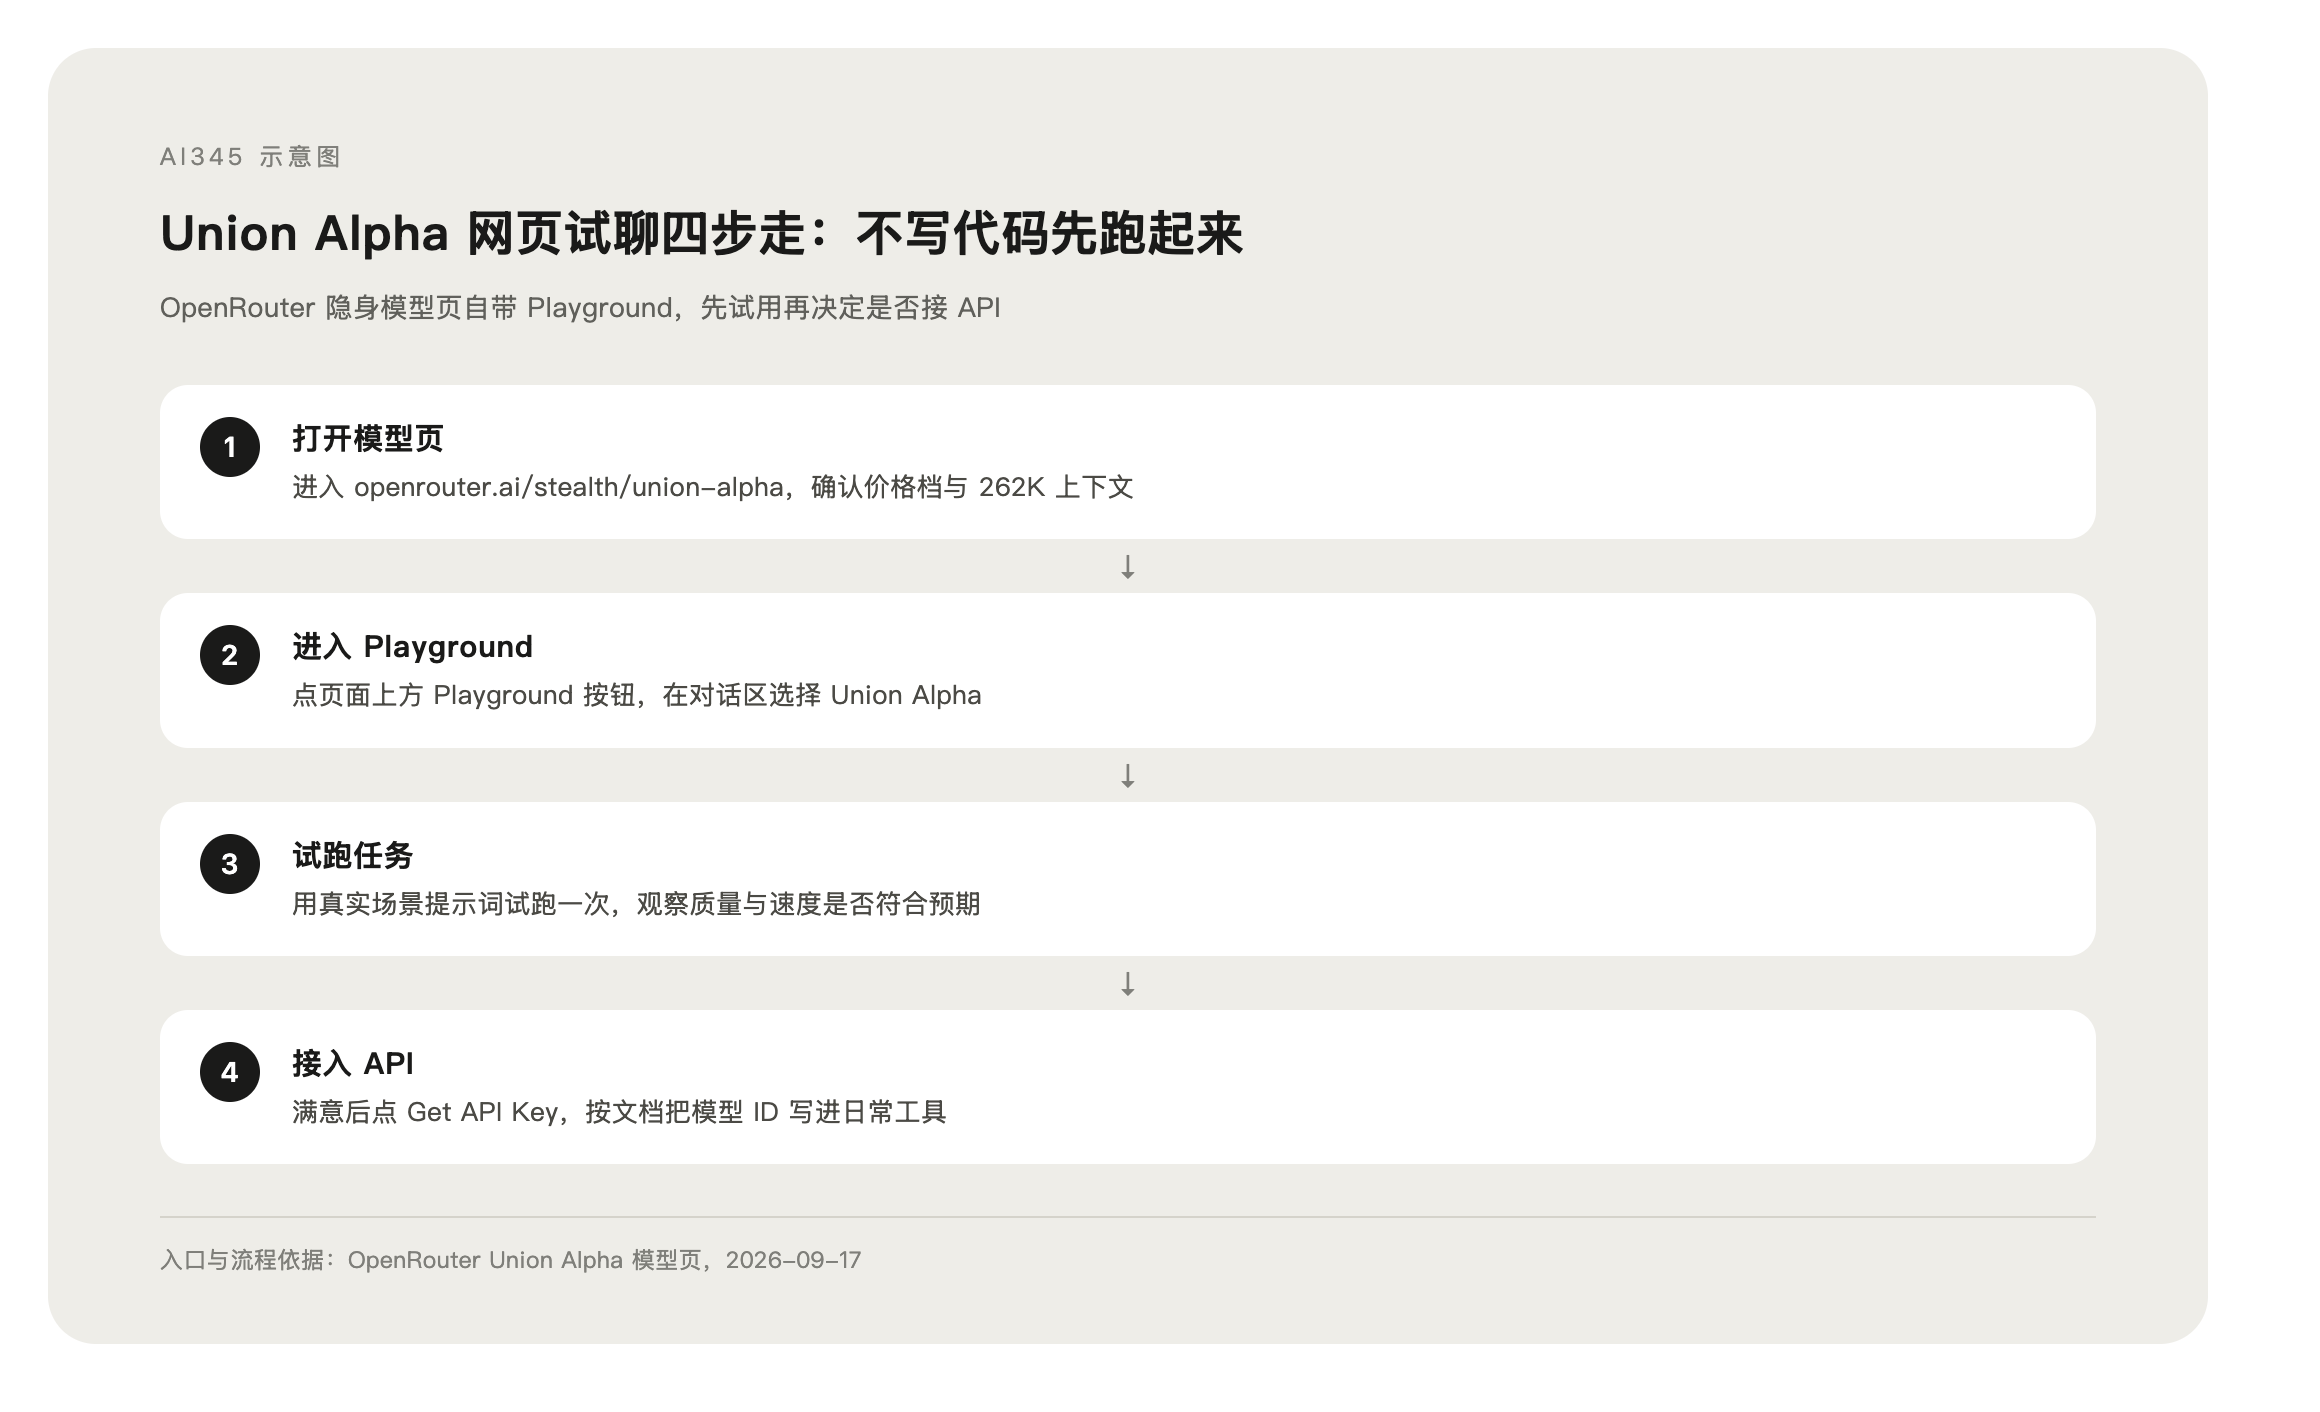Click the heading '接入 API'
The image size is (2320, 1412).
coord(352,1063)
